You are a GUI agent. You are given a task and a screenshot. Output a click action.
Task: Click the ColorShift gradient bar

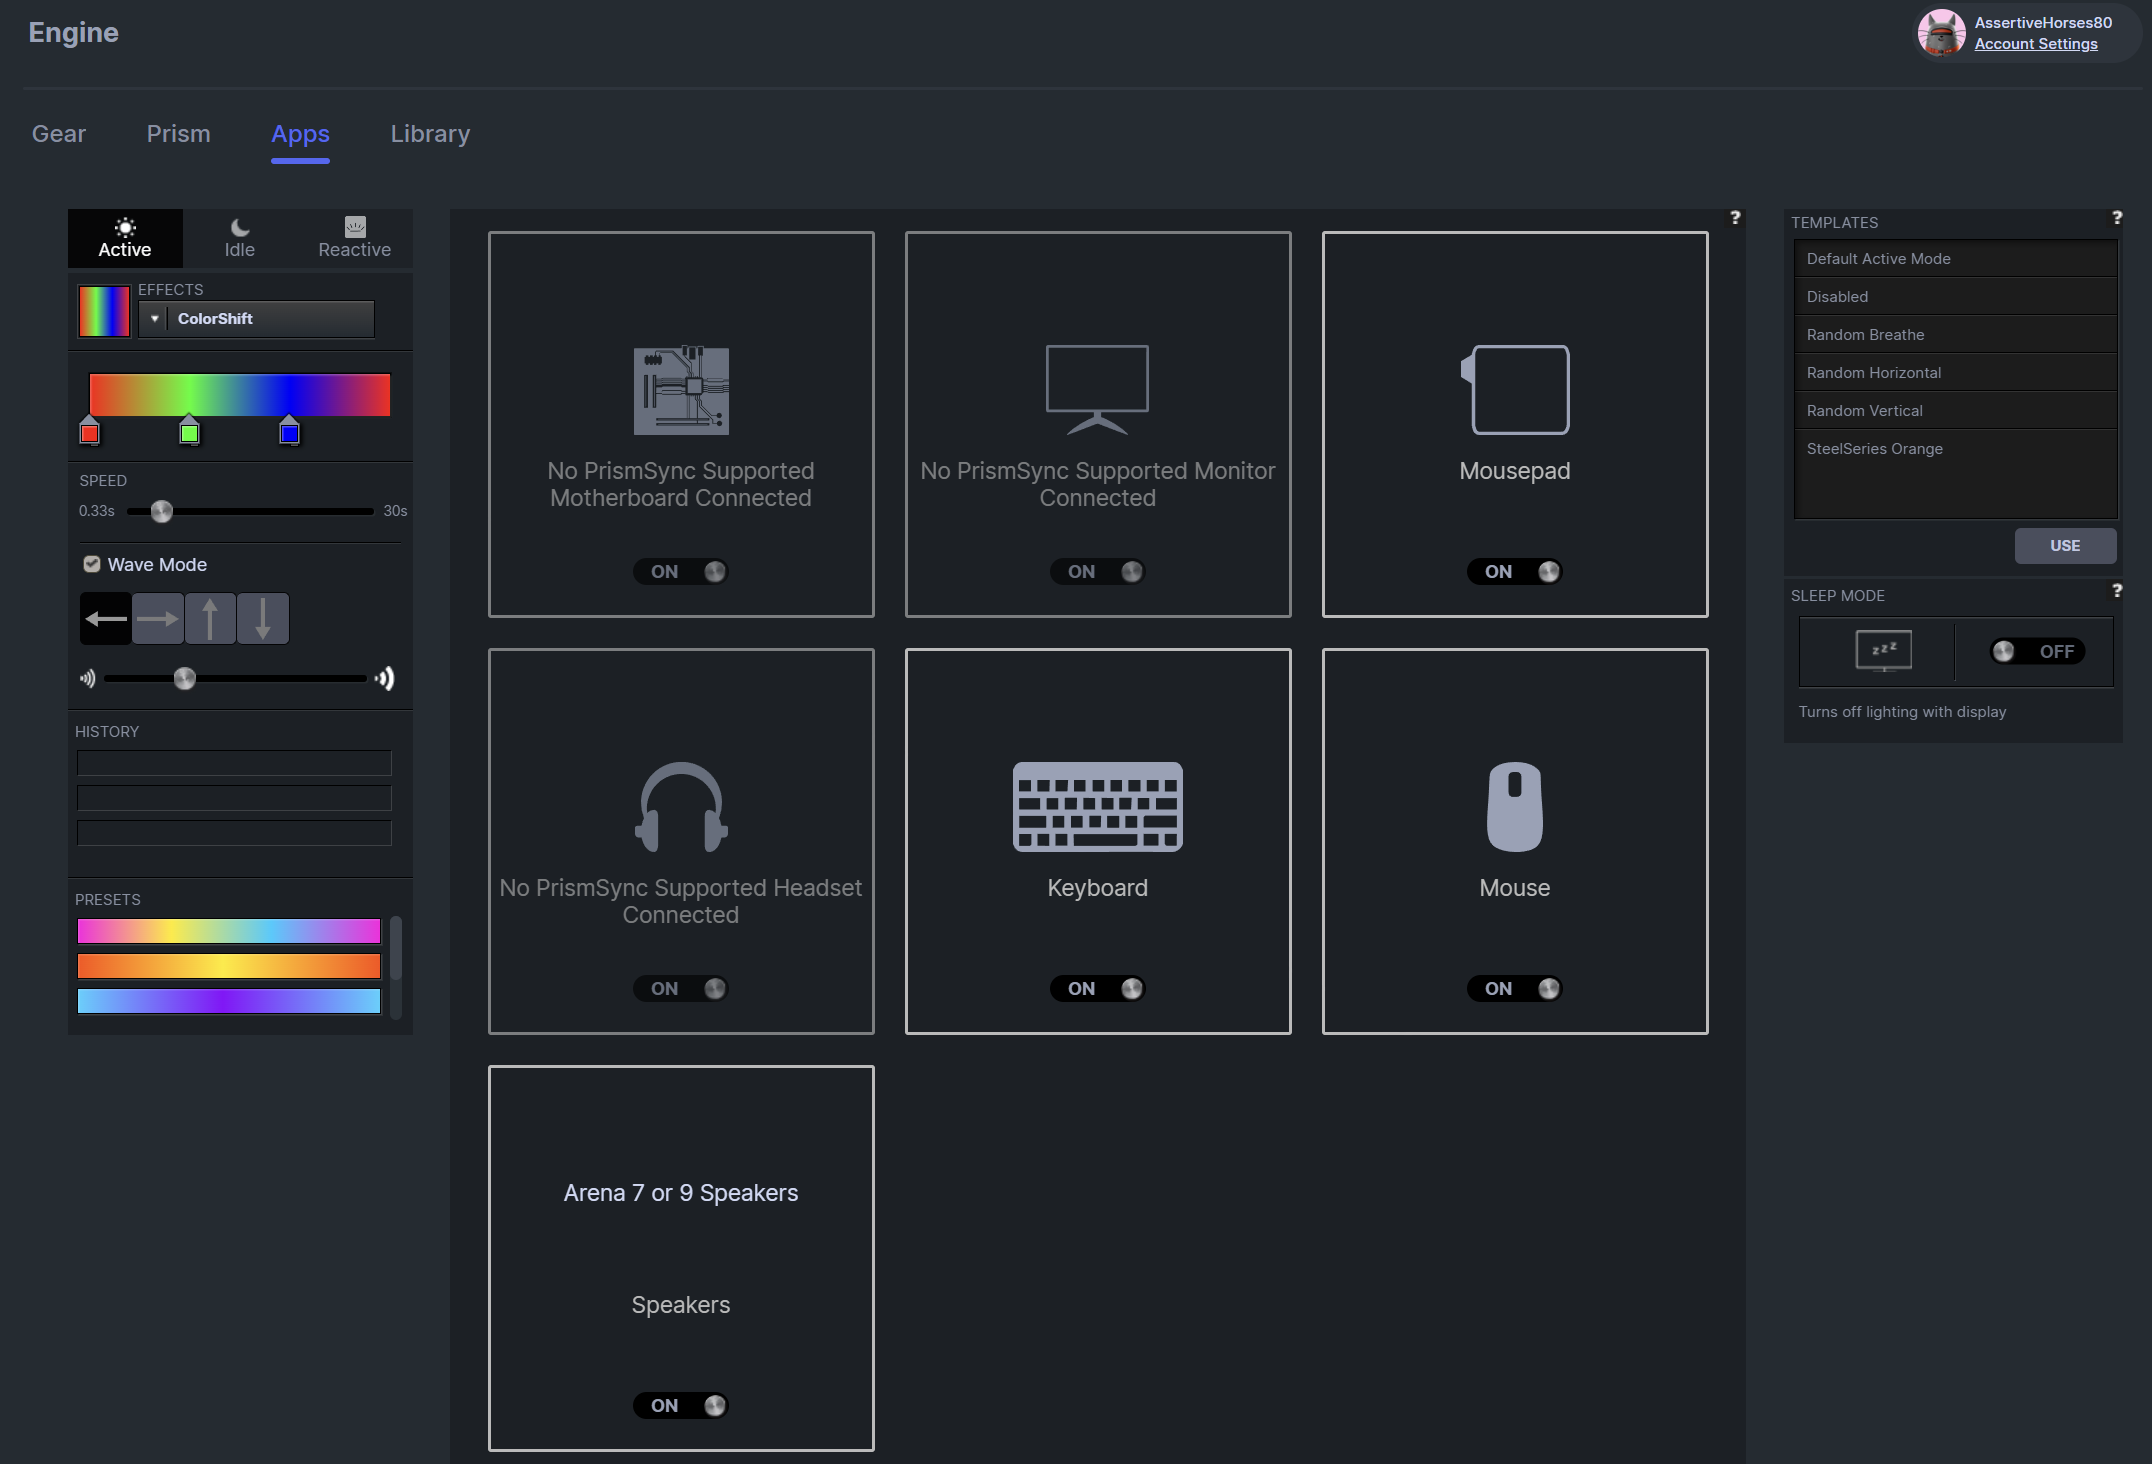(240, 394)
